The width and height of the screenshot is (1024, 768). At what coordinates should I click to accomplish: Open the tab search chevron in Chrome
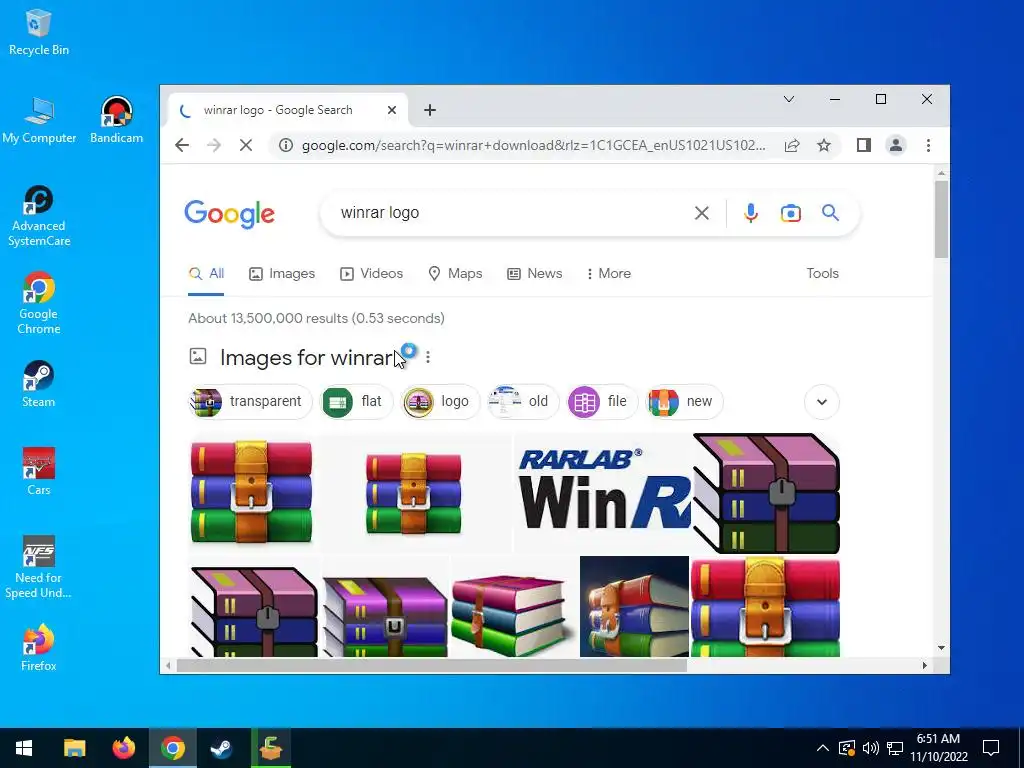(x=789, y=99)
